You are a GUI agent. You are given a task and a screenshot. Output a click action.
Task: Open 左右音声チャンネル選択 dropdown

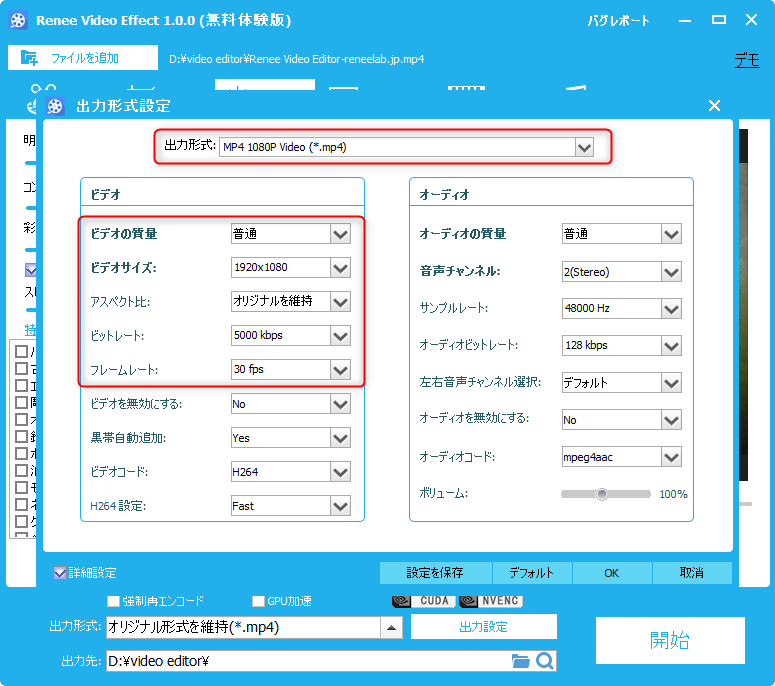671,383
